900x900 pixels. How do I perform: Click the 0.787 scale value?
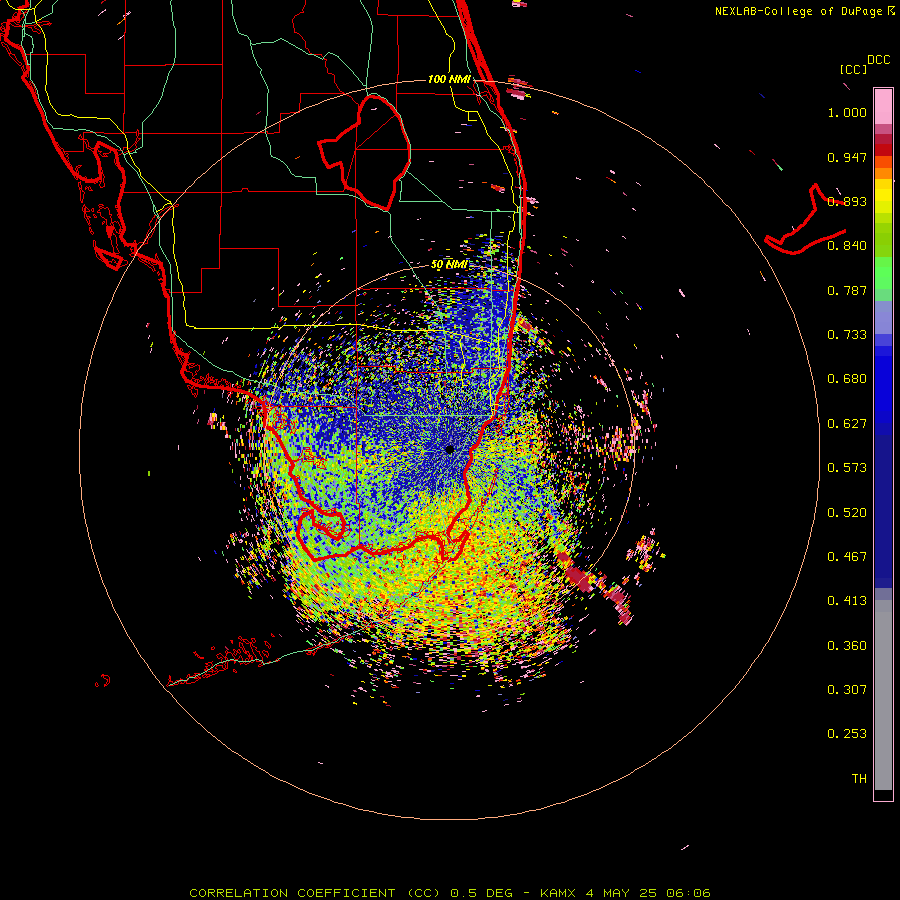[847, 290]
